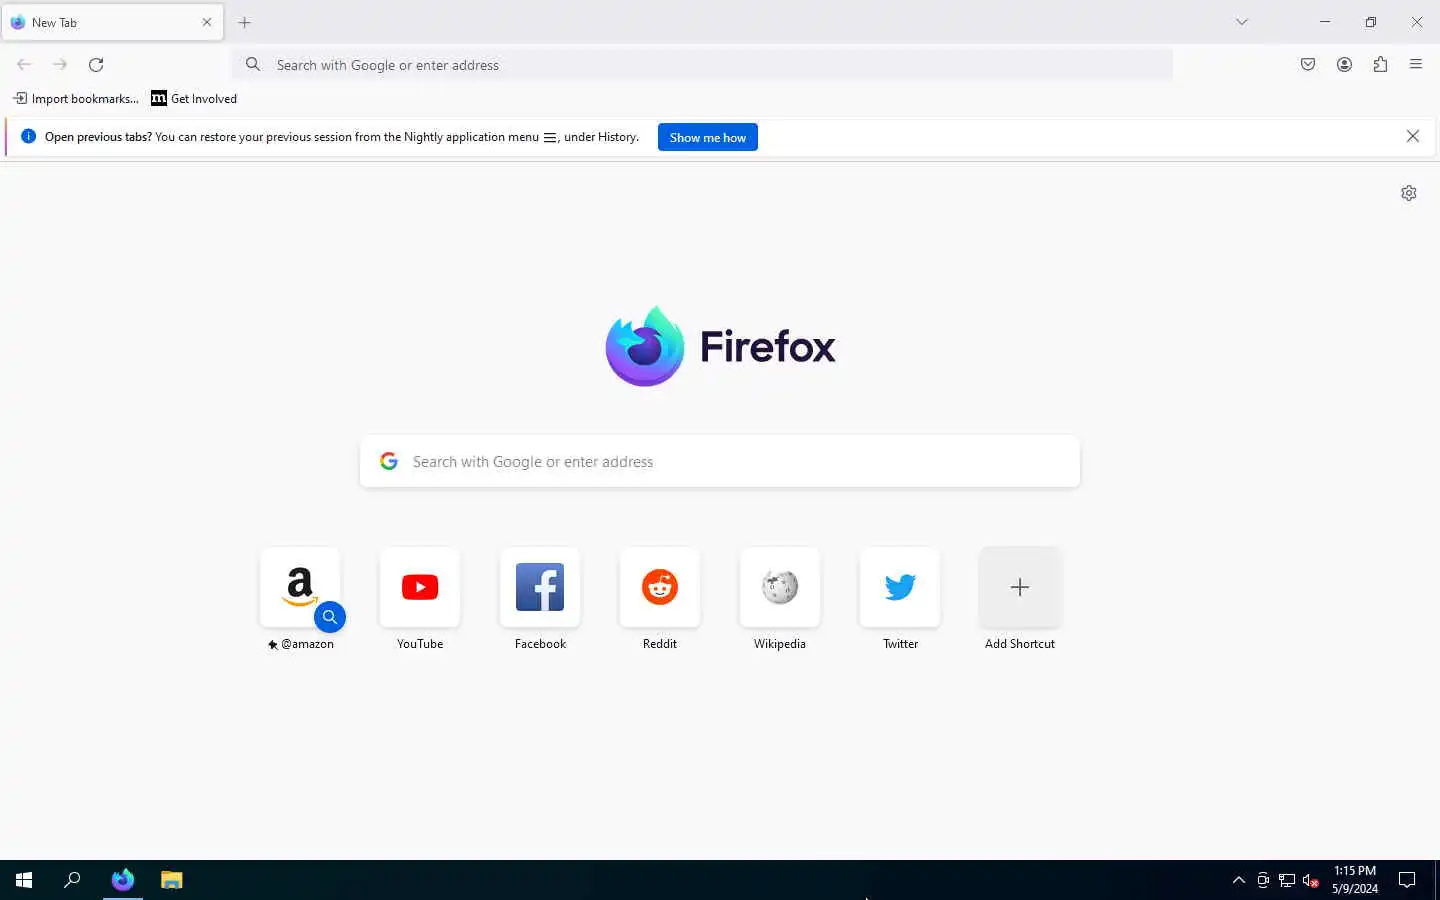Click Import bookmarks bookmark item

76,98
